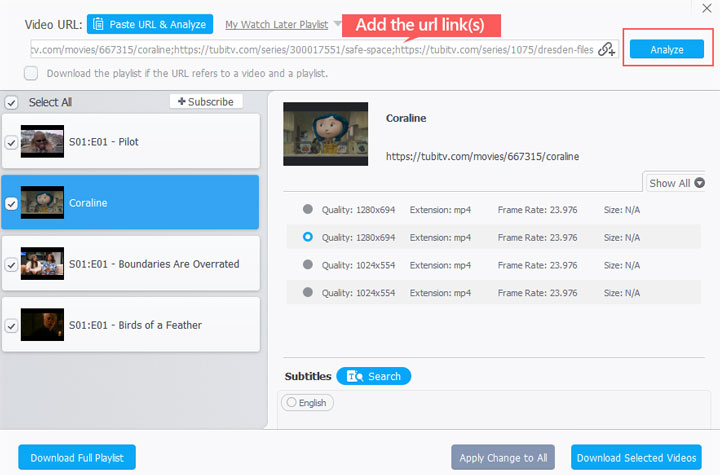
Task: Click the add link chain icon
Action: click(607, 49)
